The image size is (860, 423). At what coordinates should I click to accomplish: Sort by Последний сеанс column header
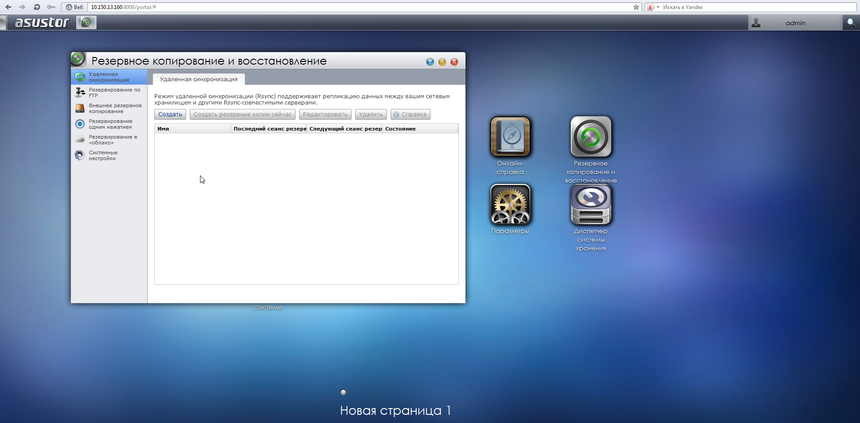pos(269,129)
